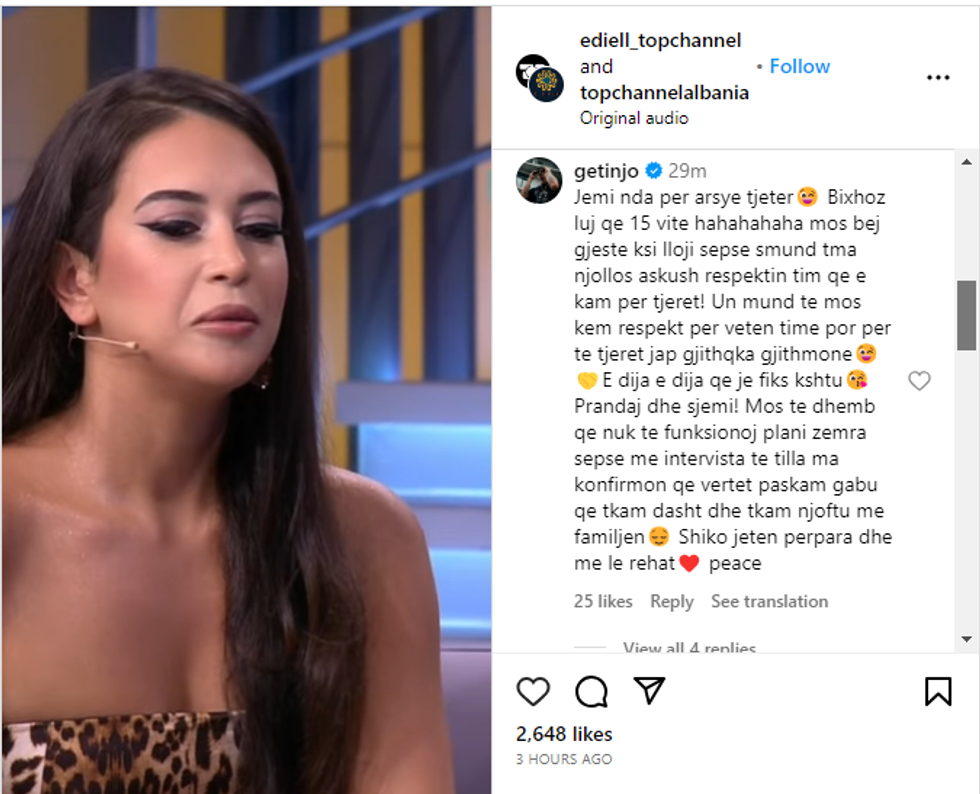This screenshot has height=794, width=980.
Task: Reply to getinjo's comment
Action: 672,601
